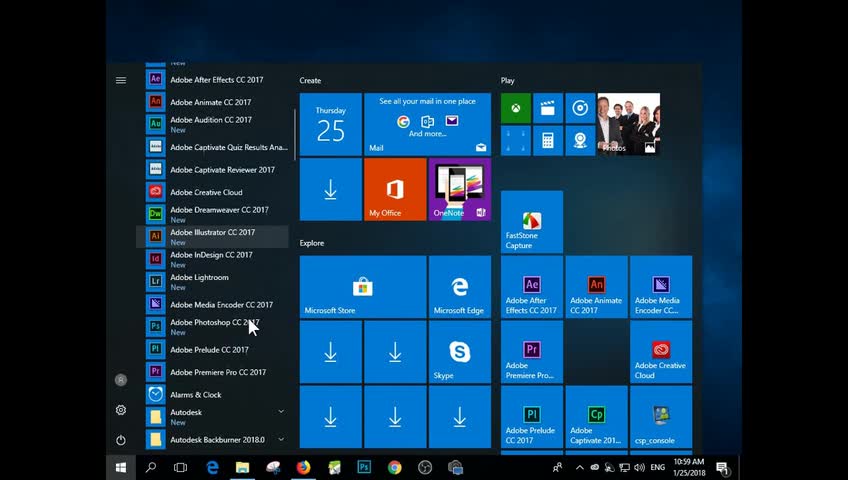This screenshot has height=480, width=848.
Task: Open Adobe Premiere Pro CC 2017 list entry
Action: point(212,372)
